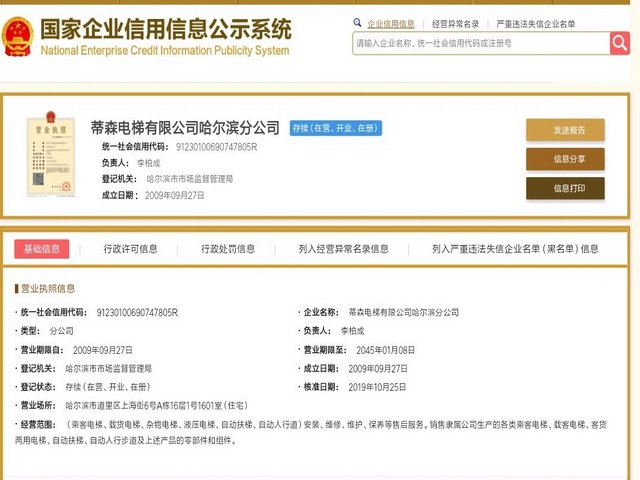The image size is (640, 480).
Task: Click the 发送报告 button
Action: 565,130
